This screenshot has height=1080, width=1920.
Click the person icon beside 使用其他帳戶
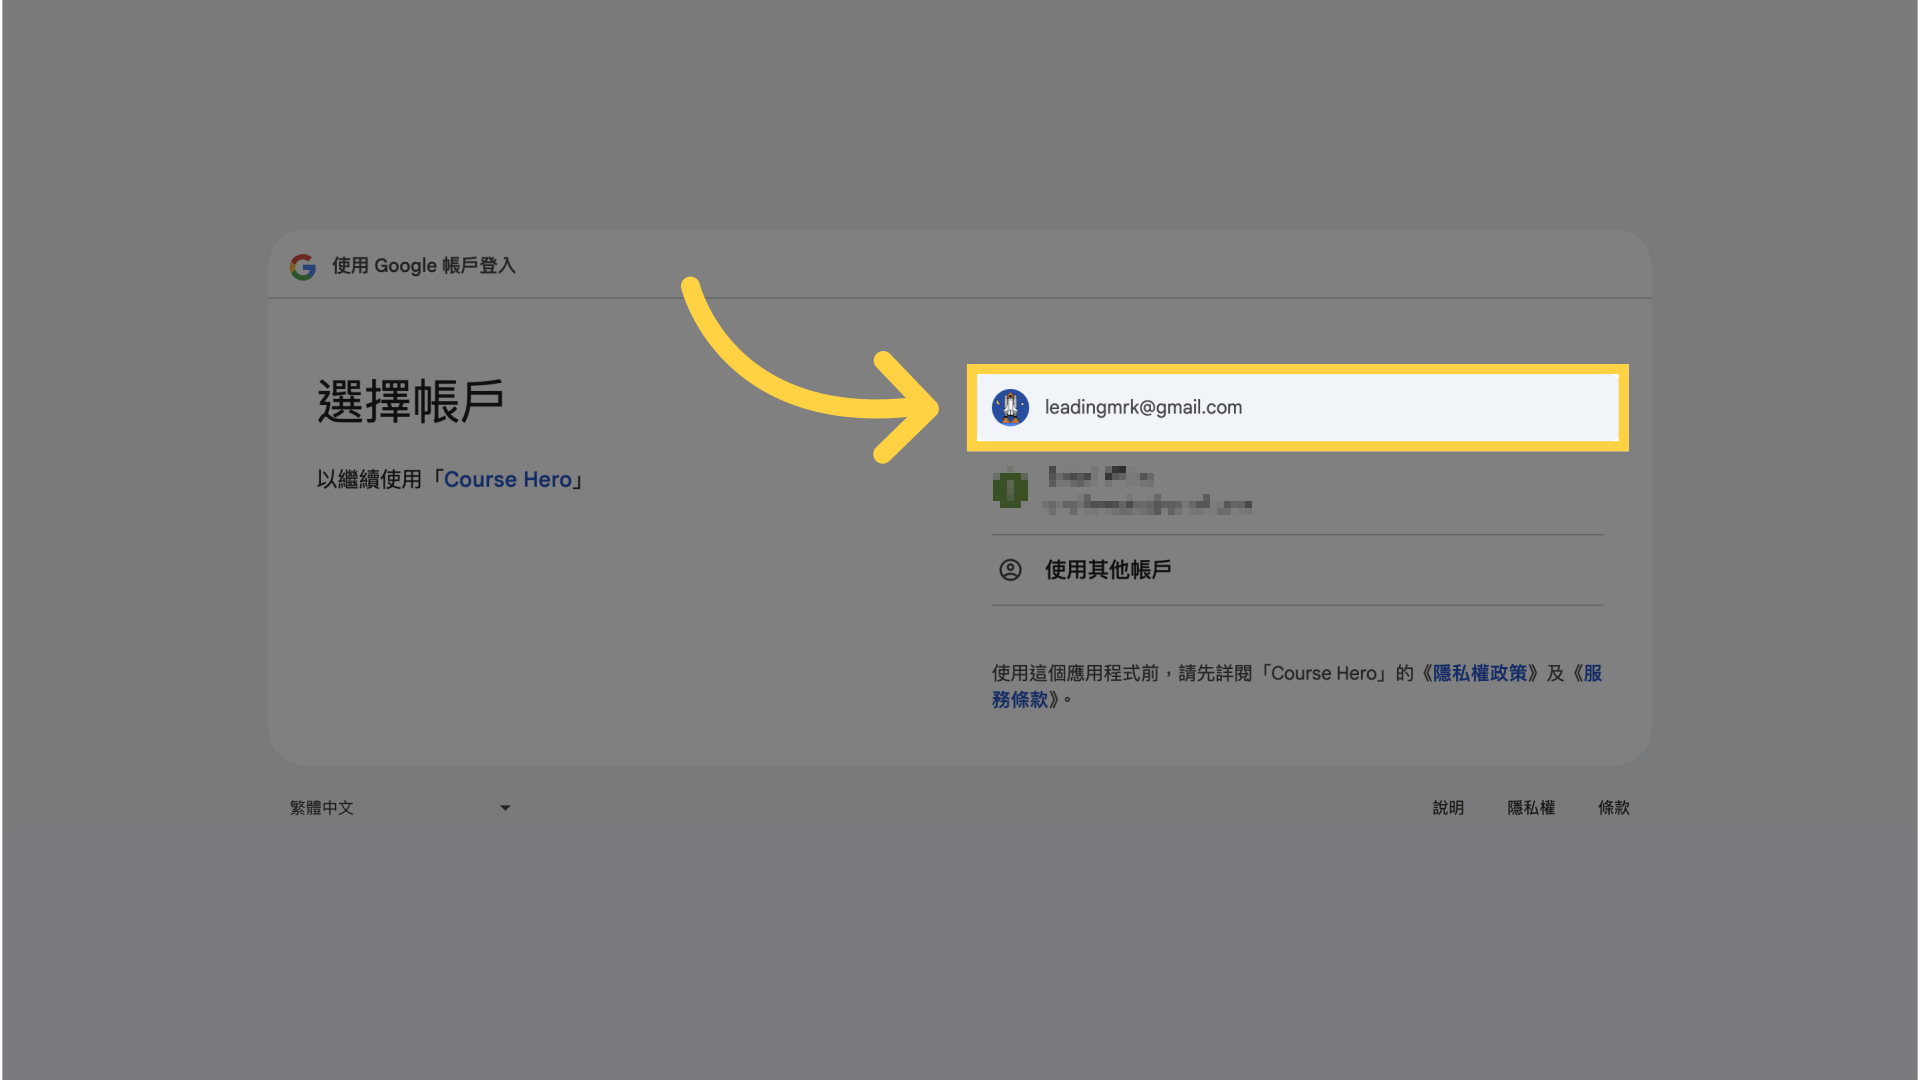coord(1010,570)
